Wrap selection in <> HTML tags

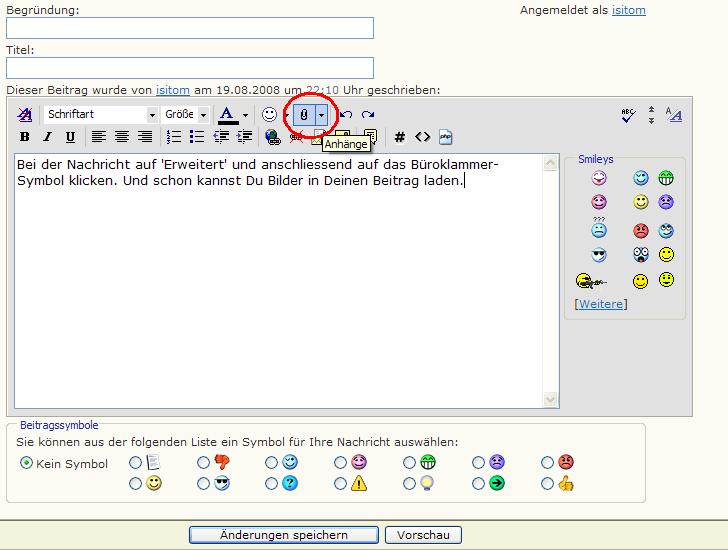(x=422, y=137)
